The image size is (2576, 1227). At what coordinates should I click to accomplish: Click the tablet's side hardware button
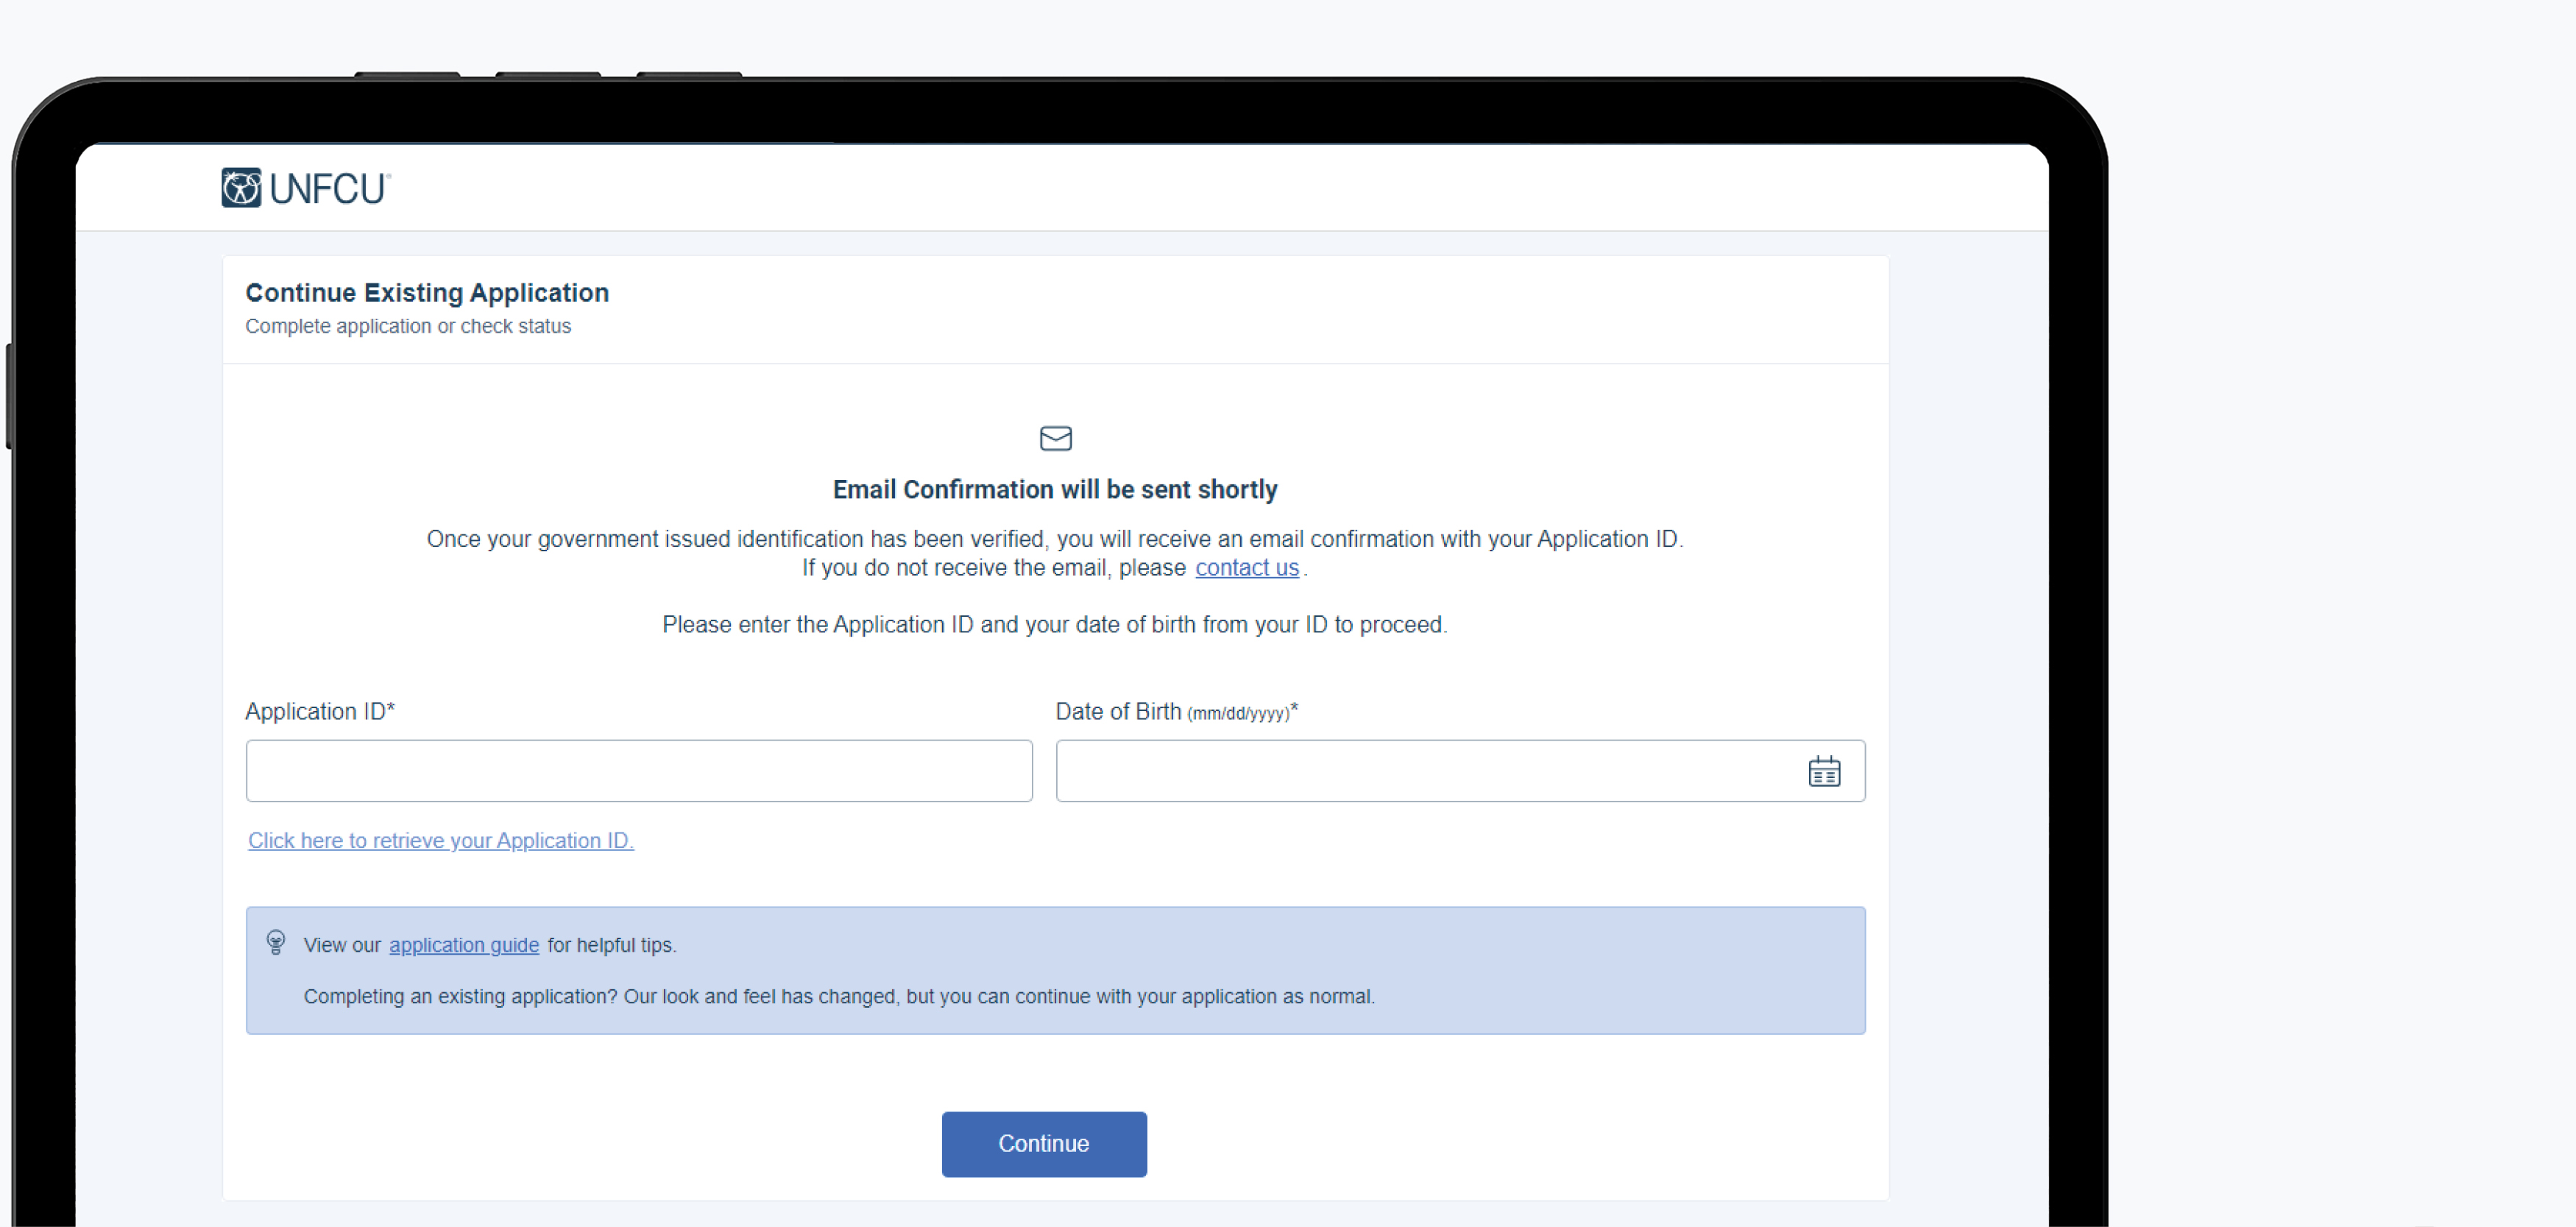pos(9,395)
